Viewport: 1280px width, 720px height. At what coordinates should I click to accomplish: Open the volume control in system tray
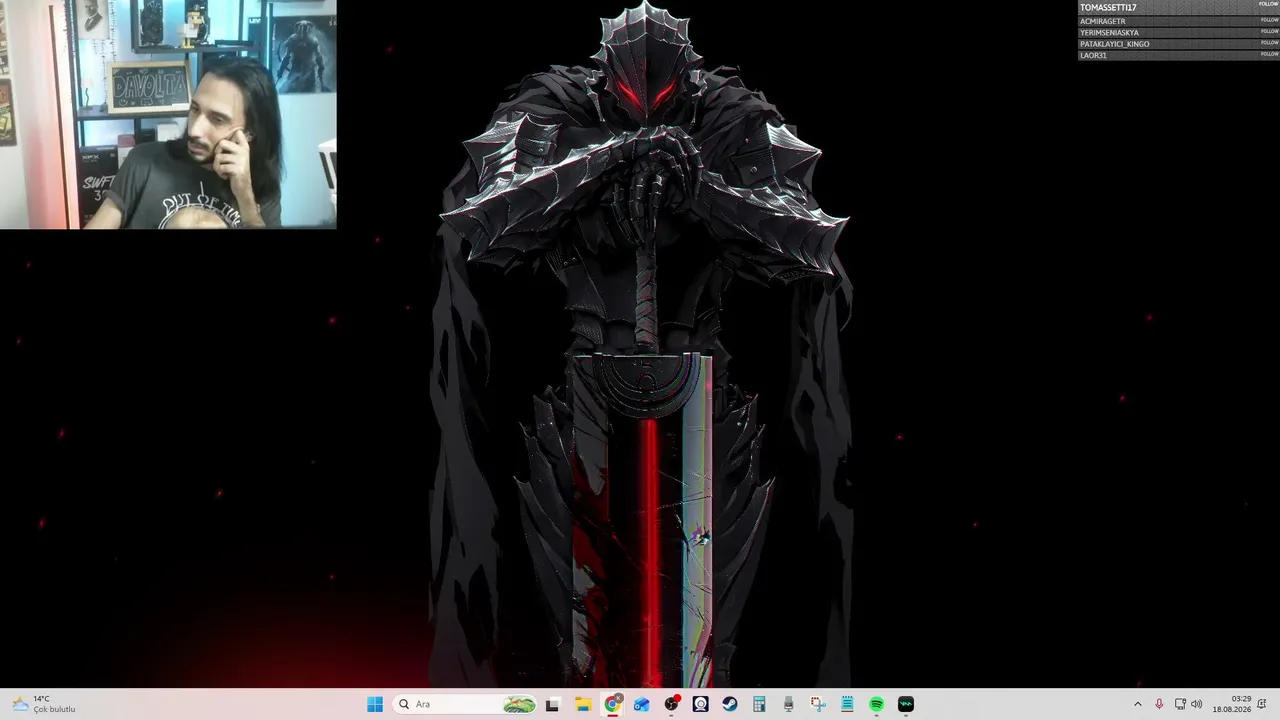(1197, 704)
